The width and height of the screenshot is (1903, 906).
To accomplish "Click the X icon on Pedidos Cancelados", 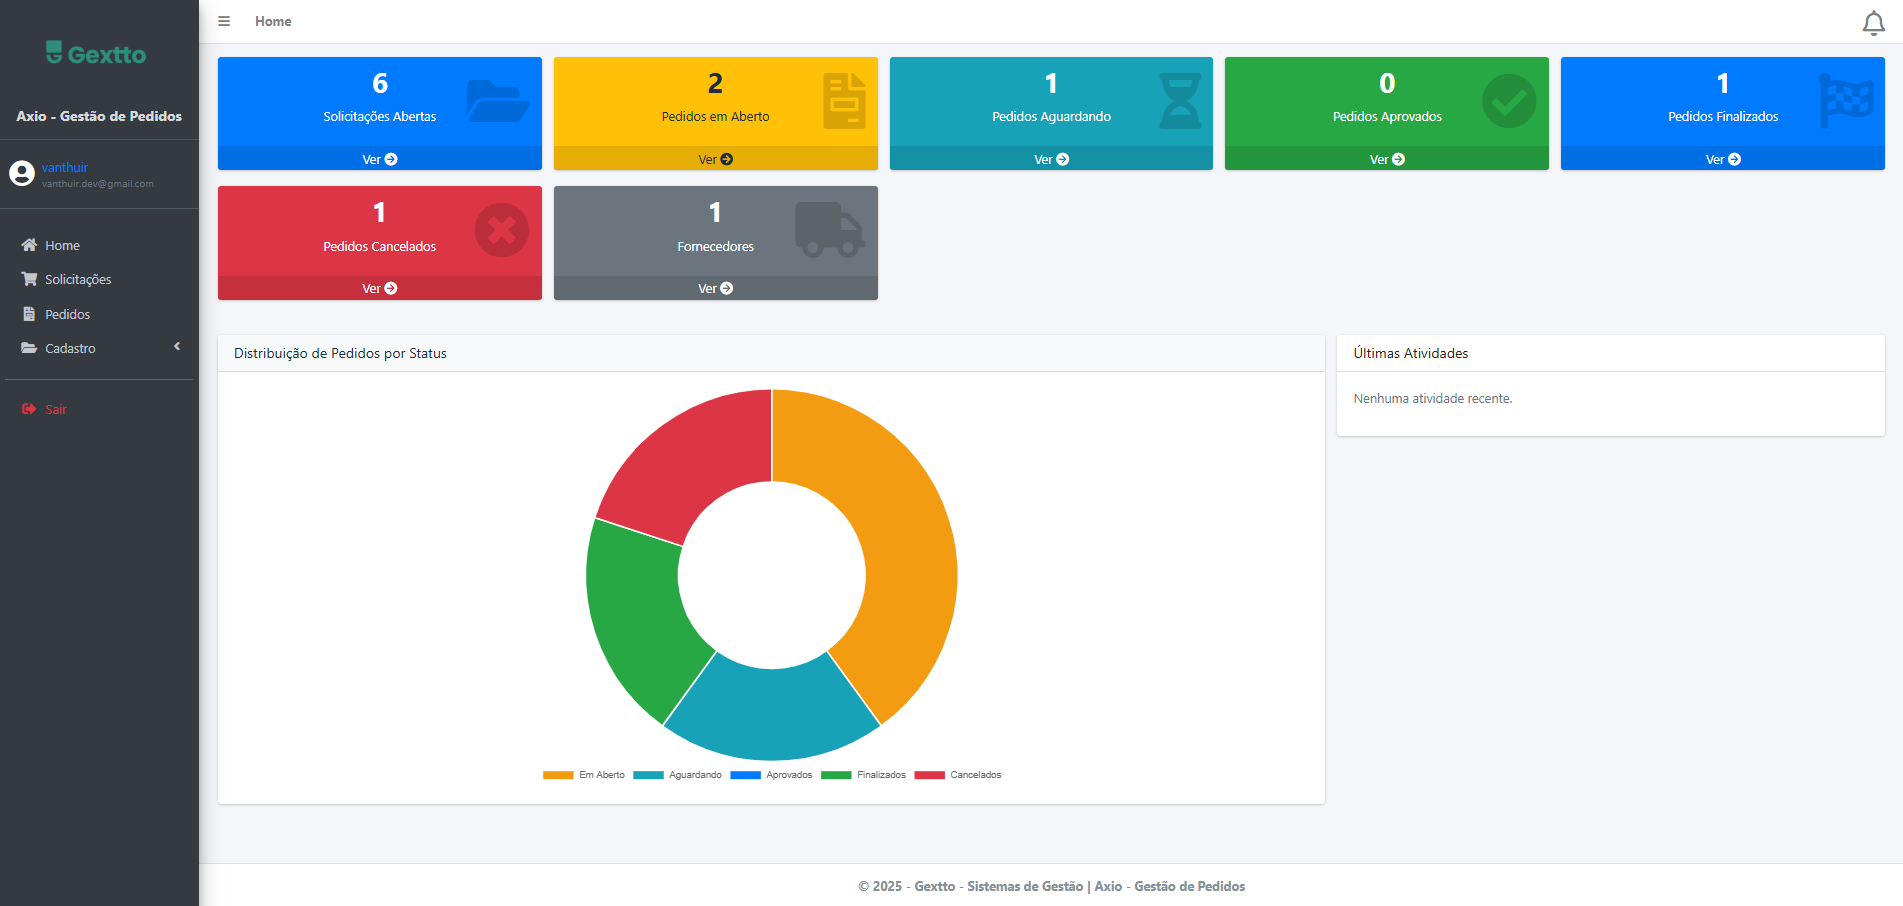I will pyautogui.click(x=501, y=231).
